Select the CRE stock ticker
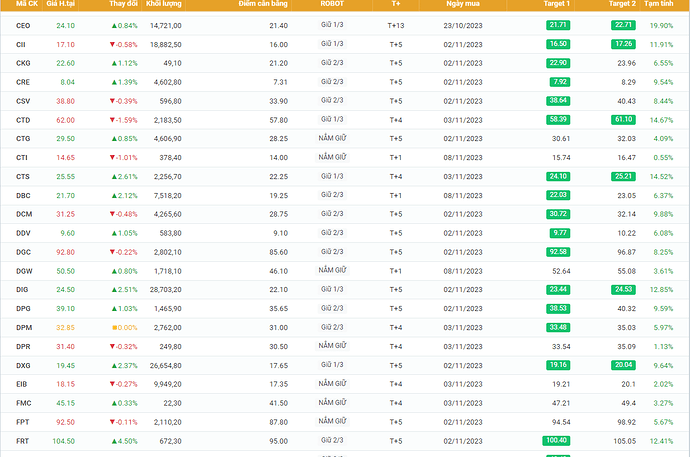Screen dimensions: 690x457 pyautogui.click(x=23, y=82)
